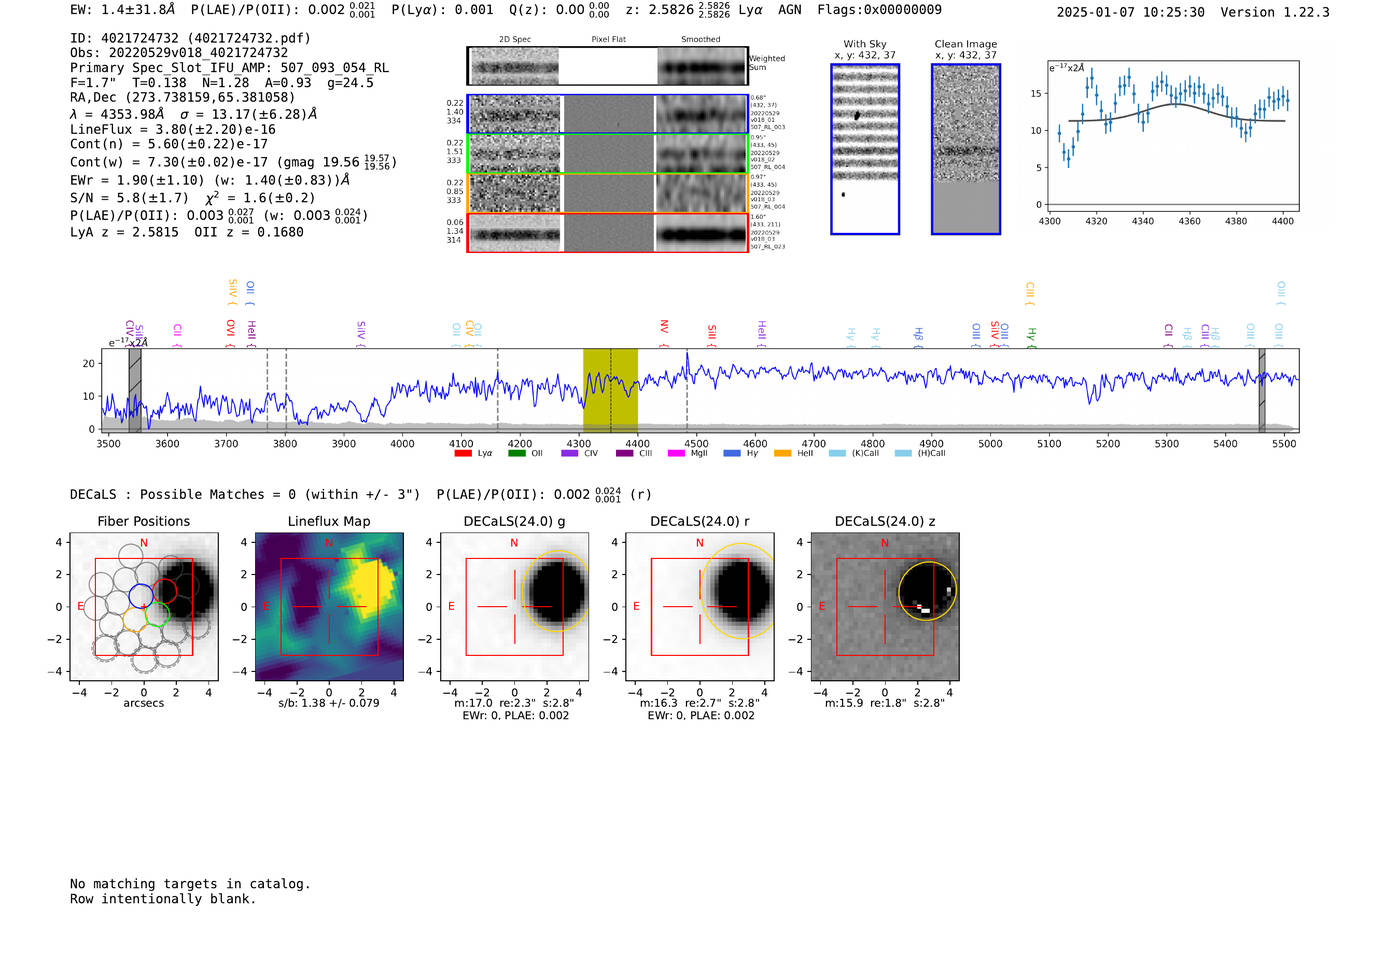1400x953 pixels.
Task: Click the green OII legend swatch
Action: pyautogui.click(x=517, y=453)
